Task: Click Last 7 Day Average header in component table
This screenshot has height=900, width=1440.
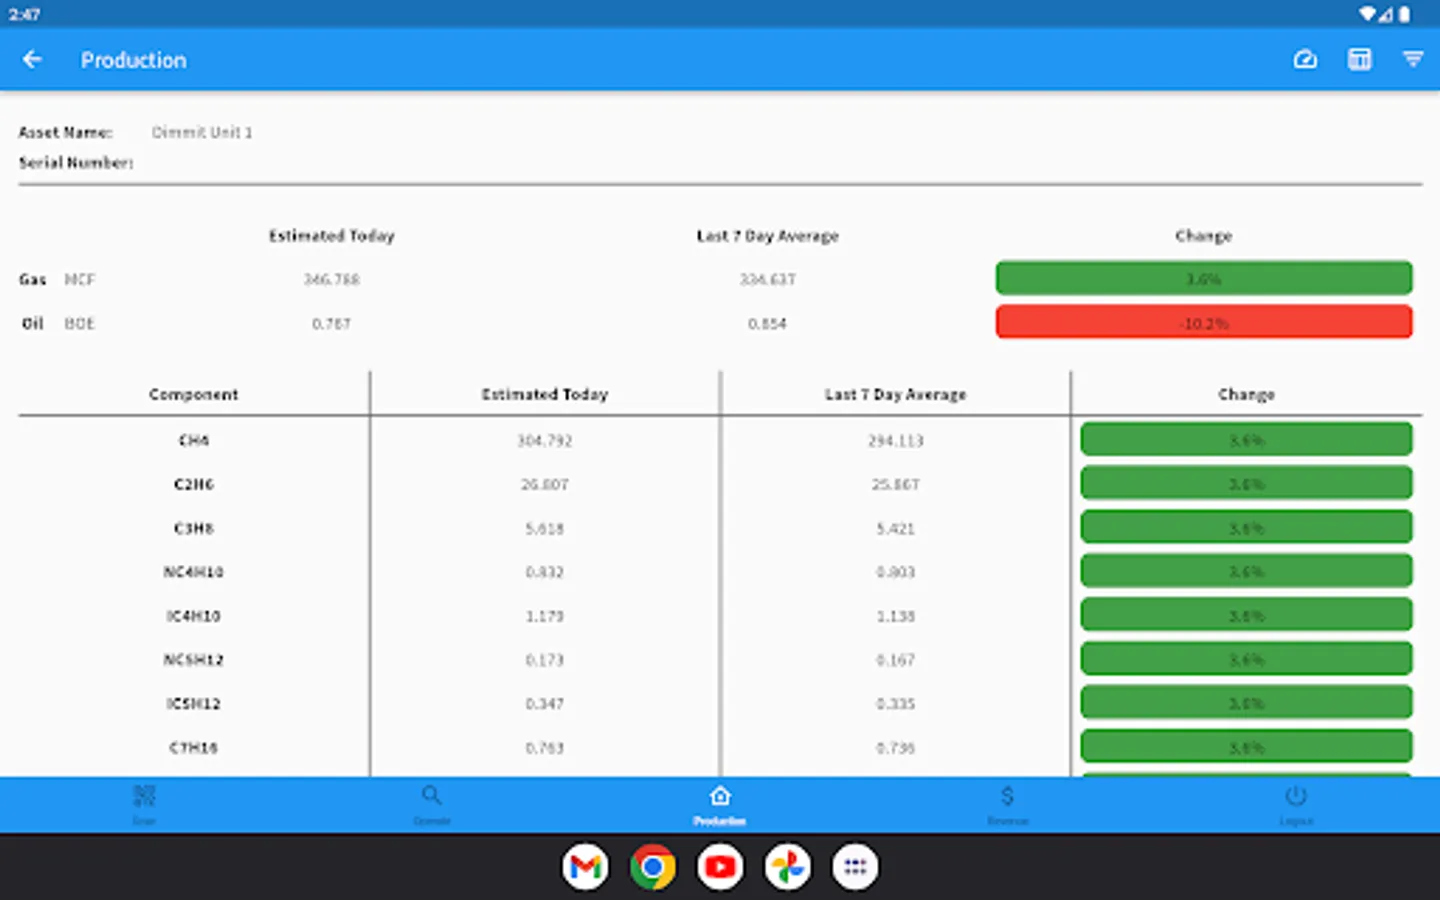Action: click(896, 394)
